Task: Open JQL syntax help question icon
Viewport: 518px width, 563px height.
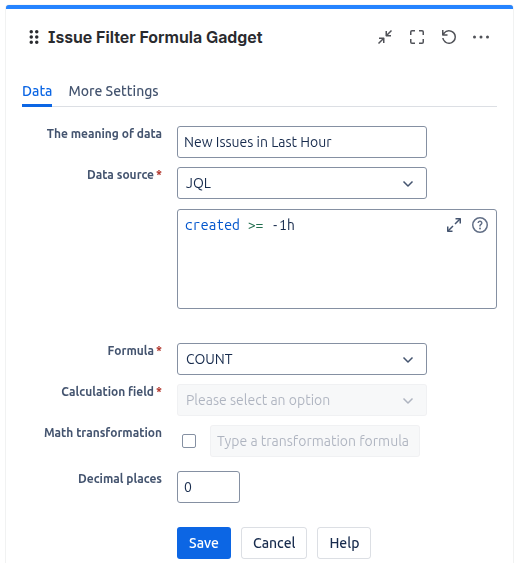Action: [x=480, y=225]
